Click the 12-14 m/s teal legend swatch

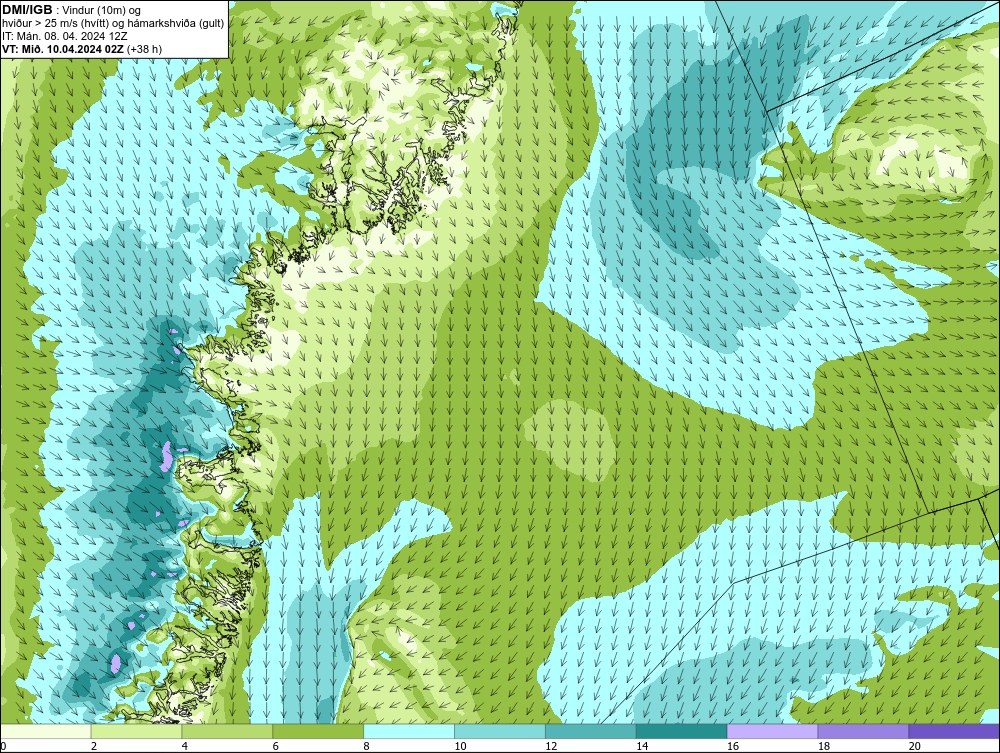point(591,731)
